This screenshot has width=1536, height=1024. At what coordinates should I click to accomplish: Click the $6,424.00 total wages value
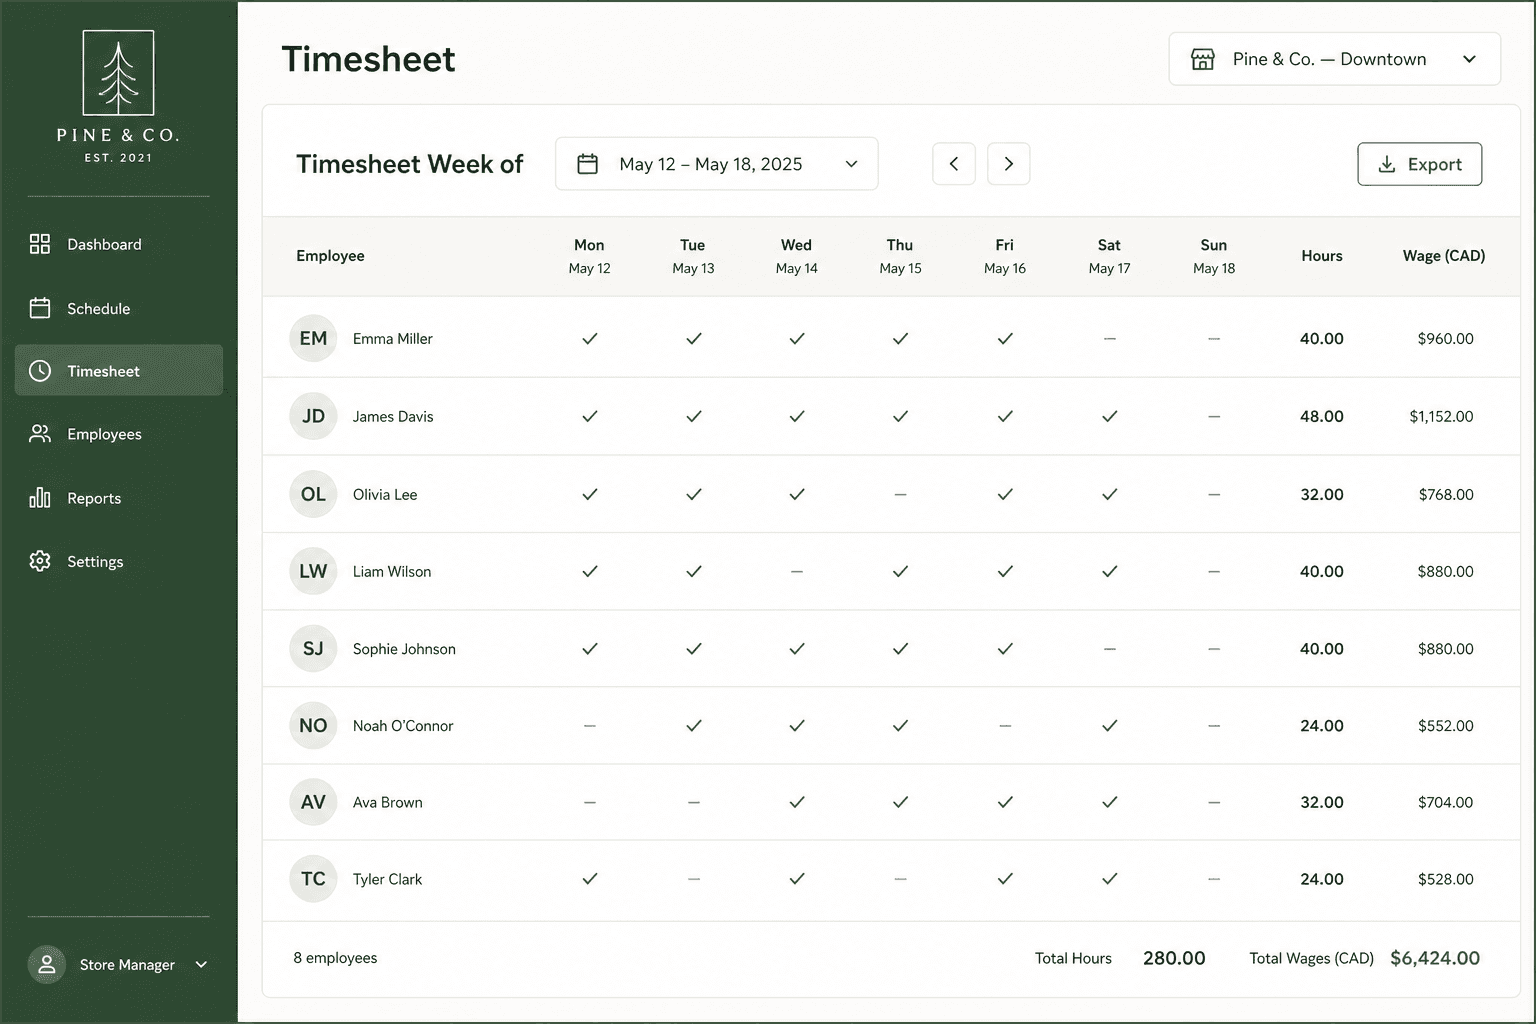1435,958
